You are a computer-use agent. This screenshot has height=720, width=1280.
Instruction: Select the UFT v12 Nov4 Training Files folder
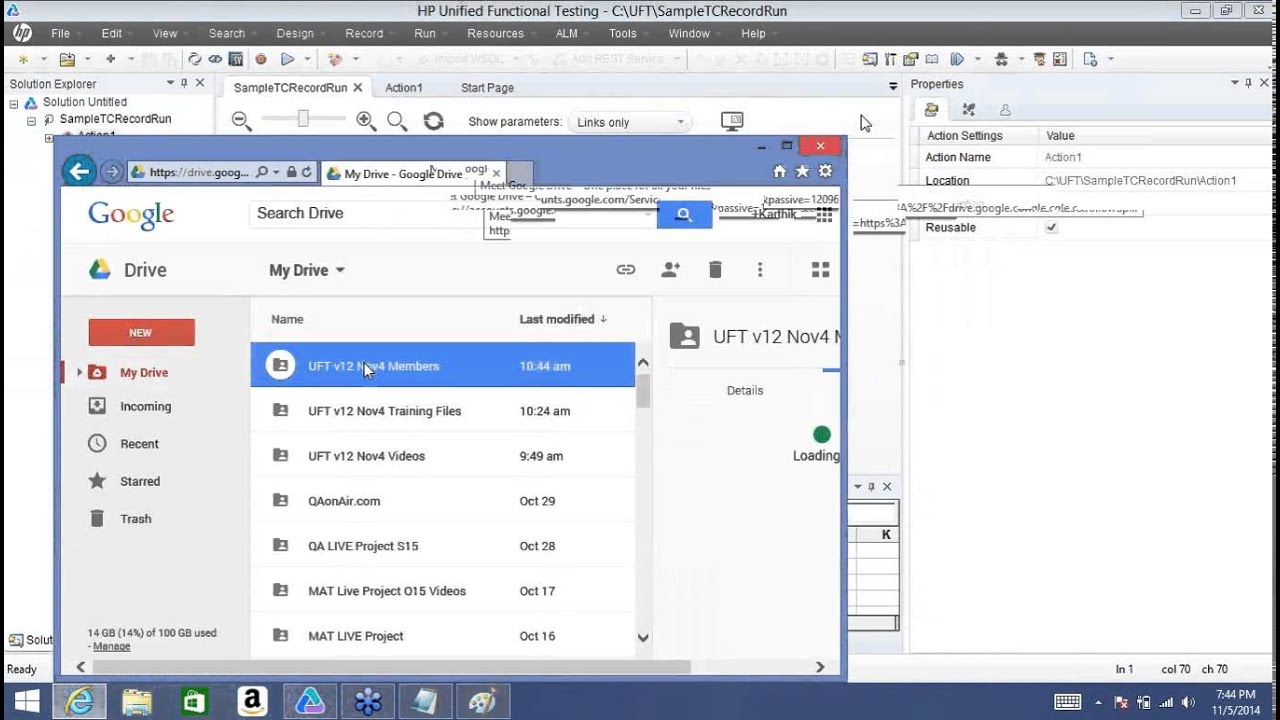pyautogui.click(x=442, y=411)
